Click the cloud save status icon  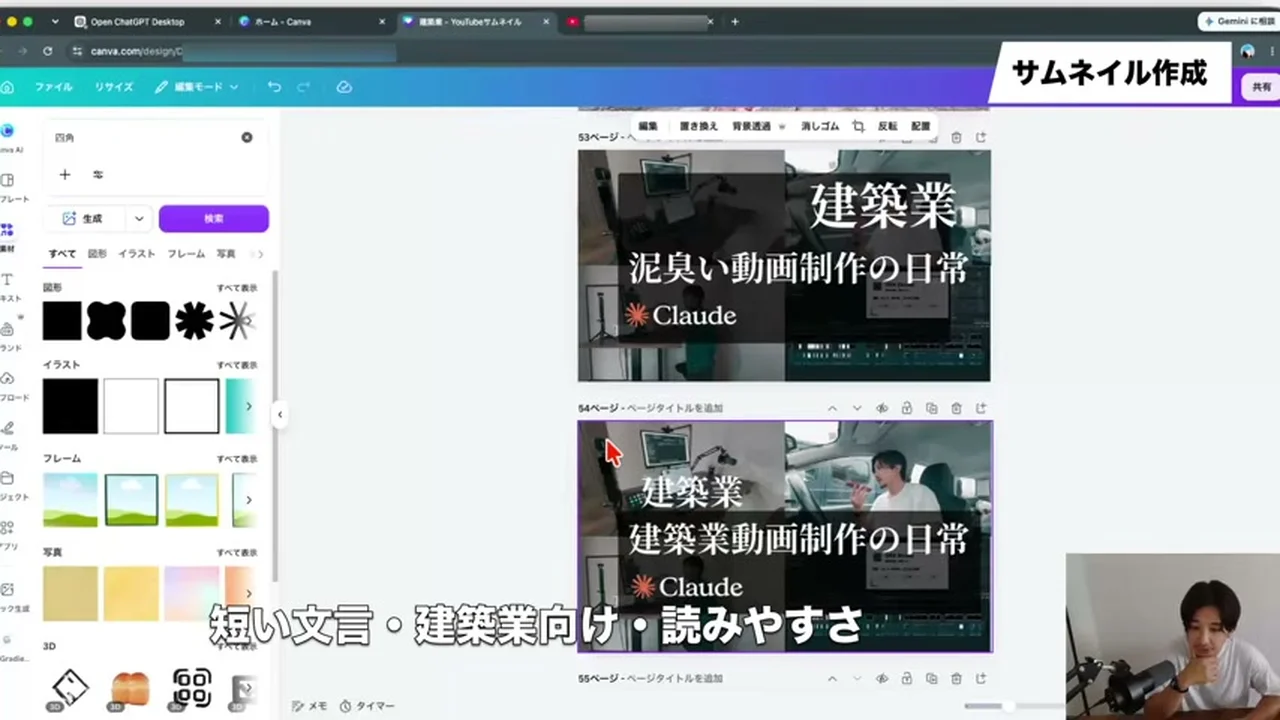(x=344, y=87)
